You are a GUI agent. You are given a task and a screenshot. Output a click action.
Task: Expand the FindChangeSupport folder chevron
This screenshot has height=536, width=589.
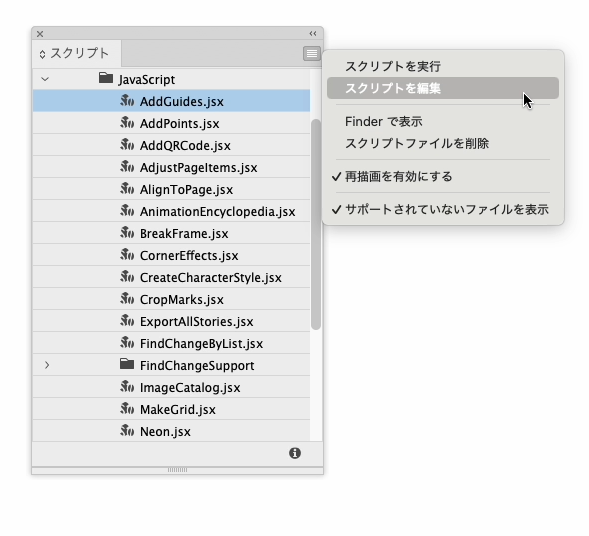[47, 365]
